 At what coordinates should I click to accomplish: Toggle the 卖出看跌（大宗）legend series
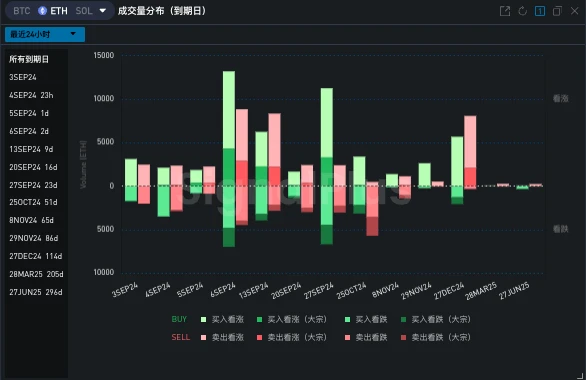pos(436,337)
